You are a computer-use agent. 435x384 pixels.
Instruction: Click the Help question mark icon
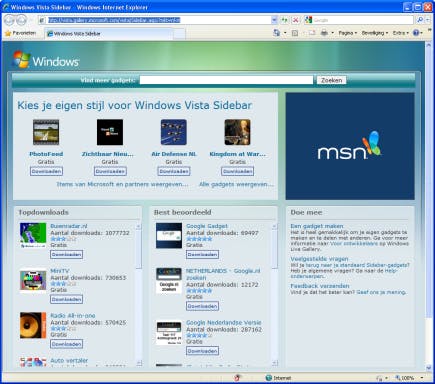[x=416, y=33]
